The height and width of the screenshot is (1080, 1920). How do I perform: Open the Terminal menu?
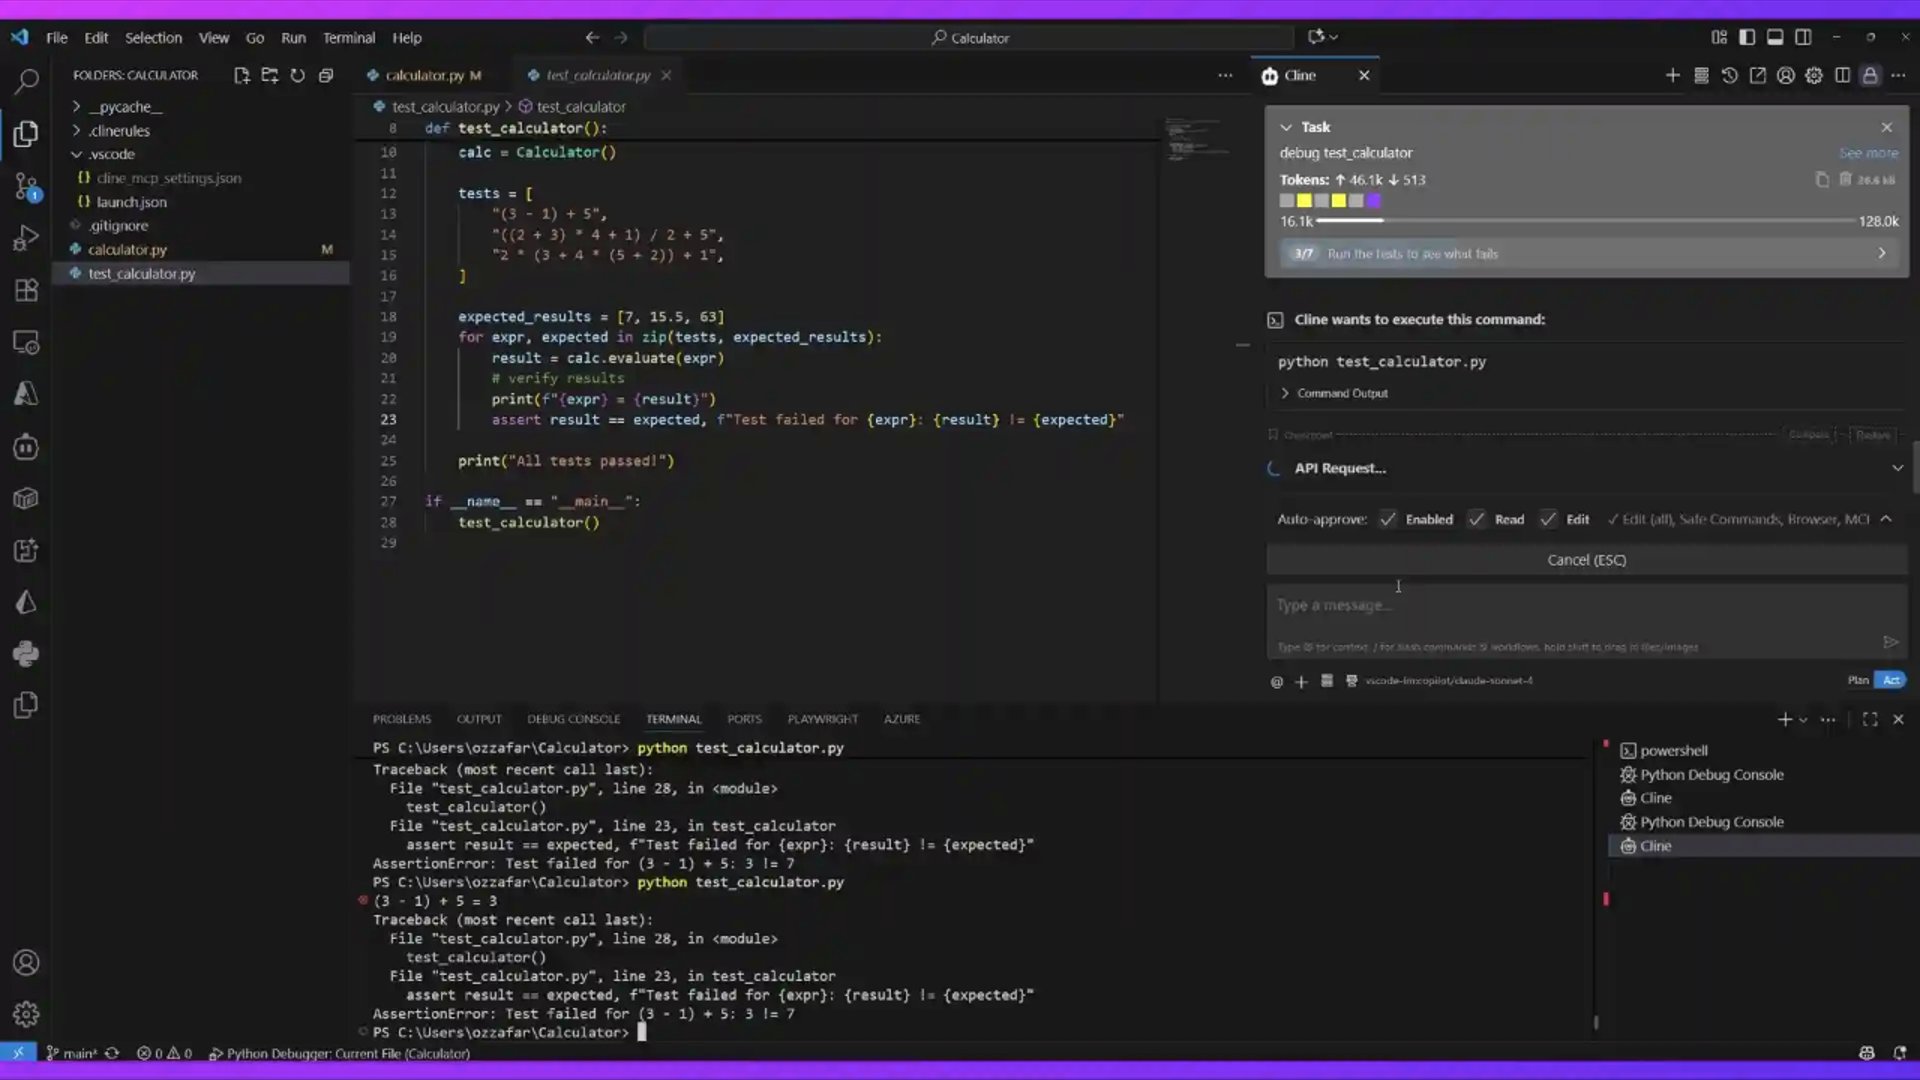[348, 37]
